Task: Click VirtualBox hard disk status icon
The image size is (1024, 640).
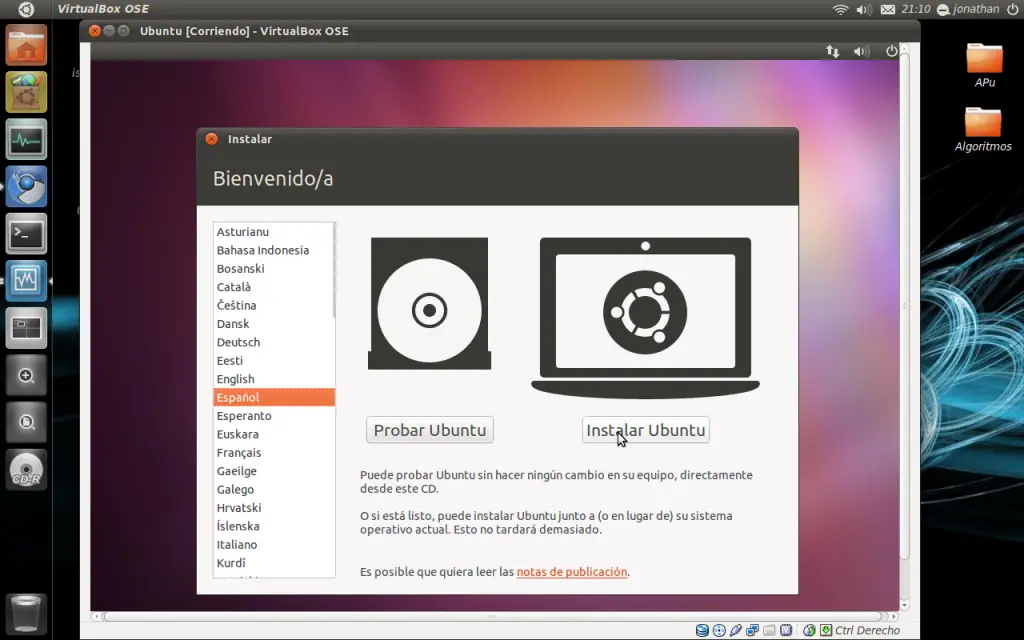Action: pos(702,630)
